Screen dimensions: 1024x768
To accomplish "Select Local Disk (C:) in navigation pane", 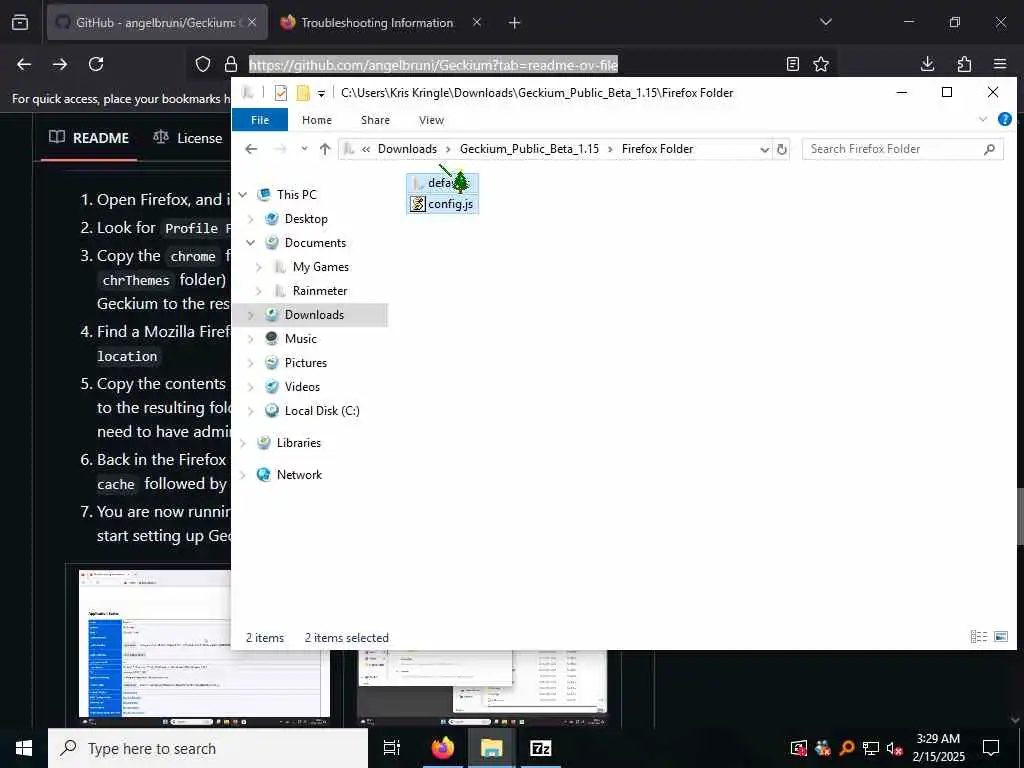I will (x=322, y=411).
